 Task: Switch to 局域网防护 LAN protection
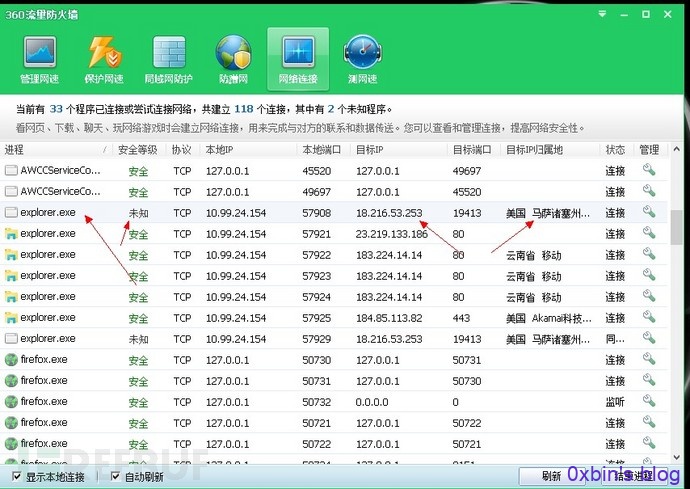click(169, 59)
